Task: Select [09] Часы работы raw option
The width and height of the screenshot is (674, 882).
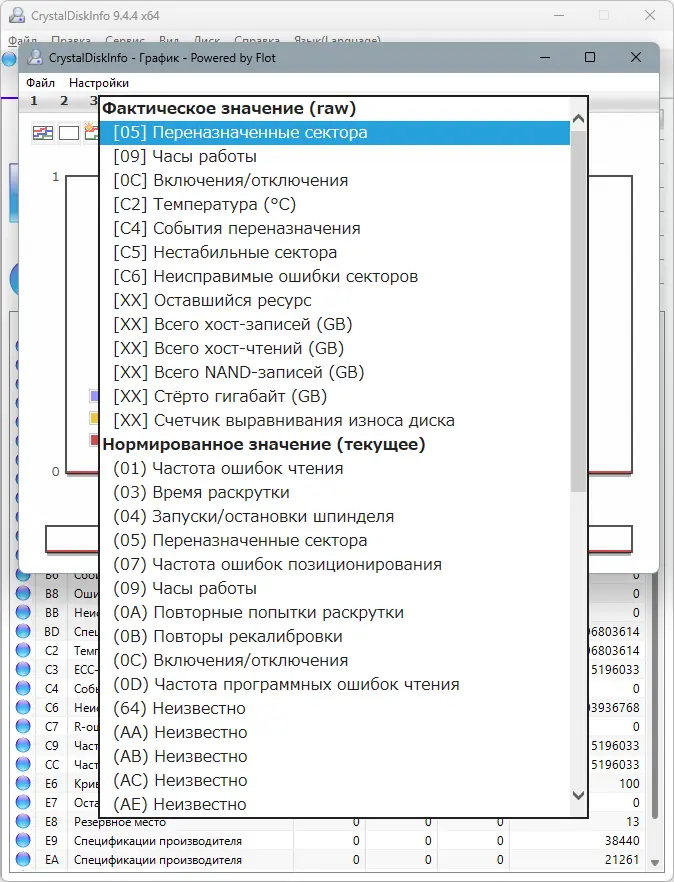Action: click(335, 156)
